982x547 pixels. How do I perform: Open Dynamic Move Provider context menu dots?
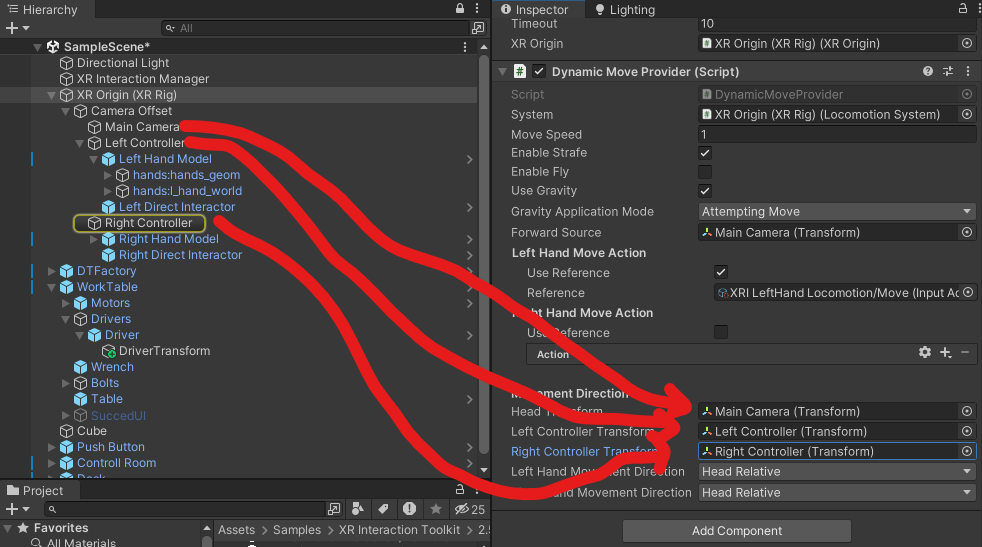pyautogui.click(x=968, y=71)
